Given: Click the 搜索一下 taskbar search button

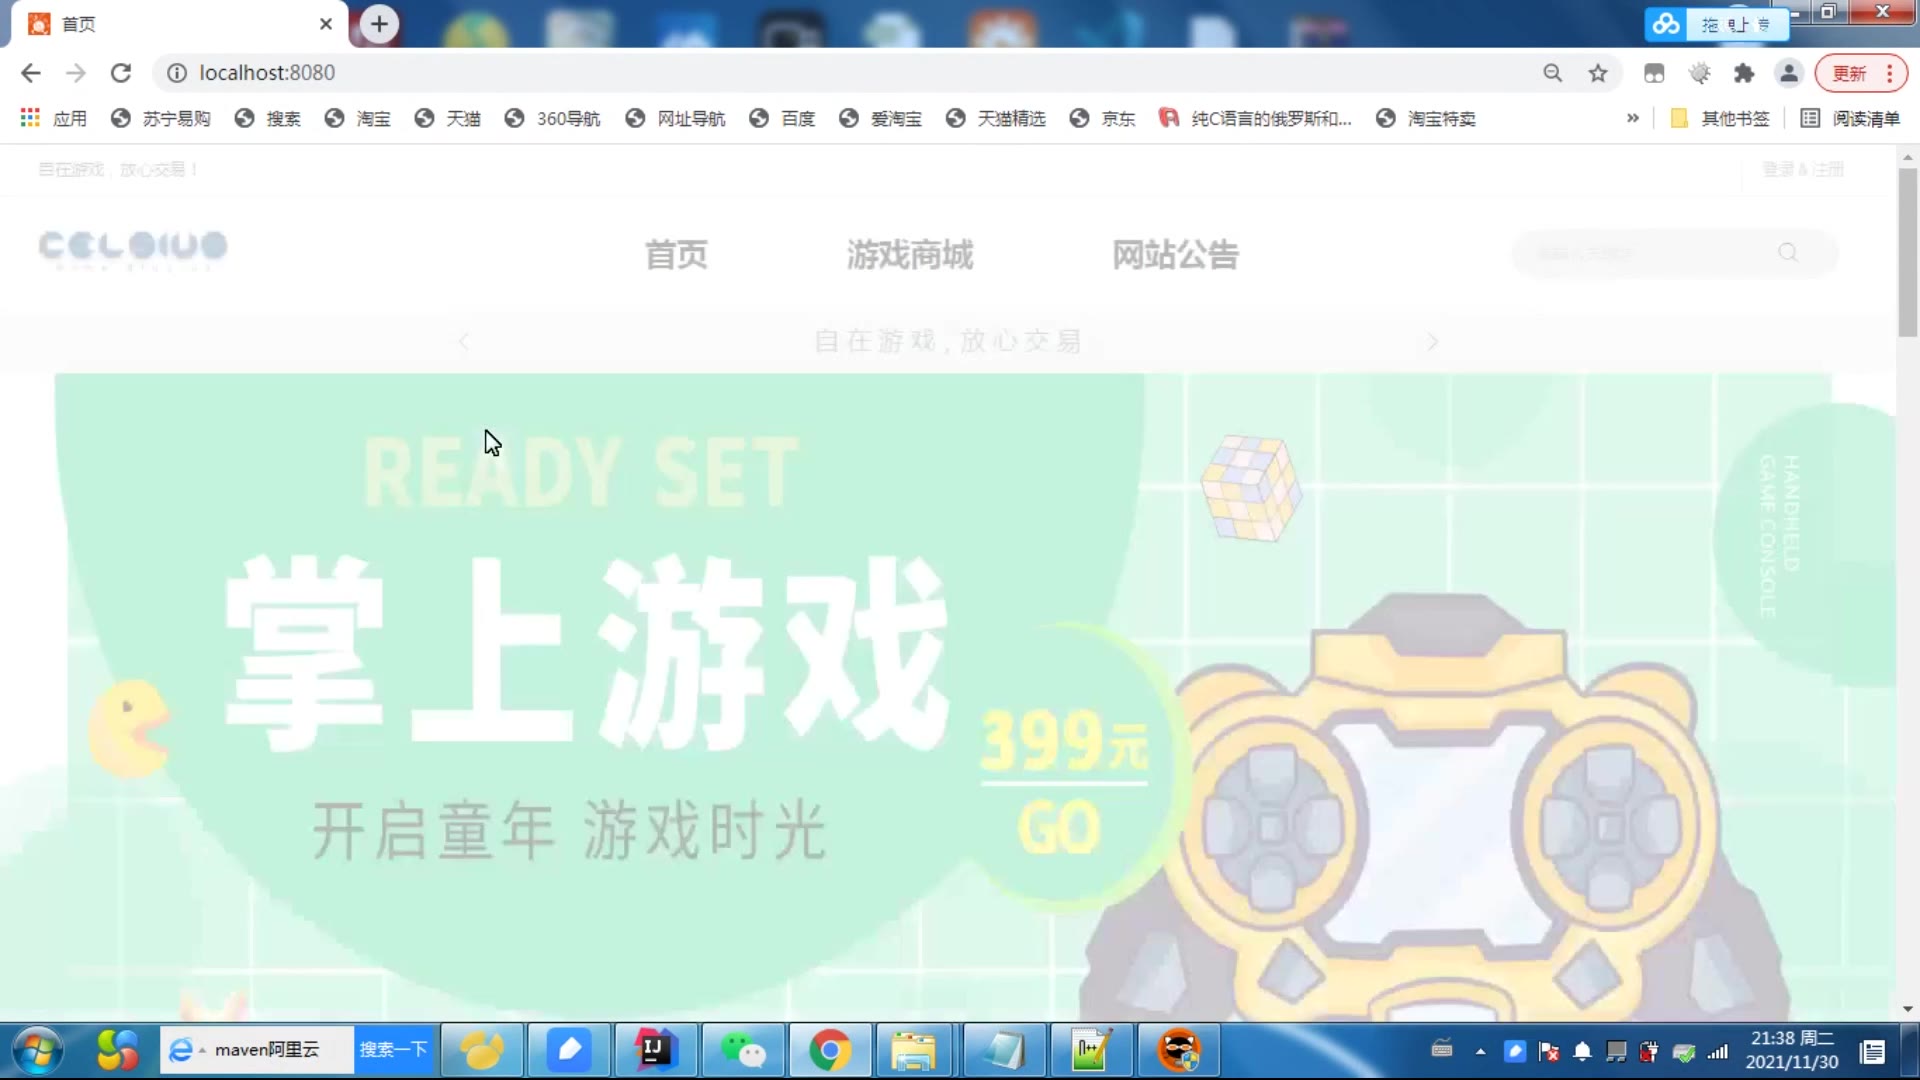Looking at the screenshot, I should coord(393,1049).
